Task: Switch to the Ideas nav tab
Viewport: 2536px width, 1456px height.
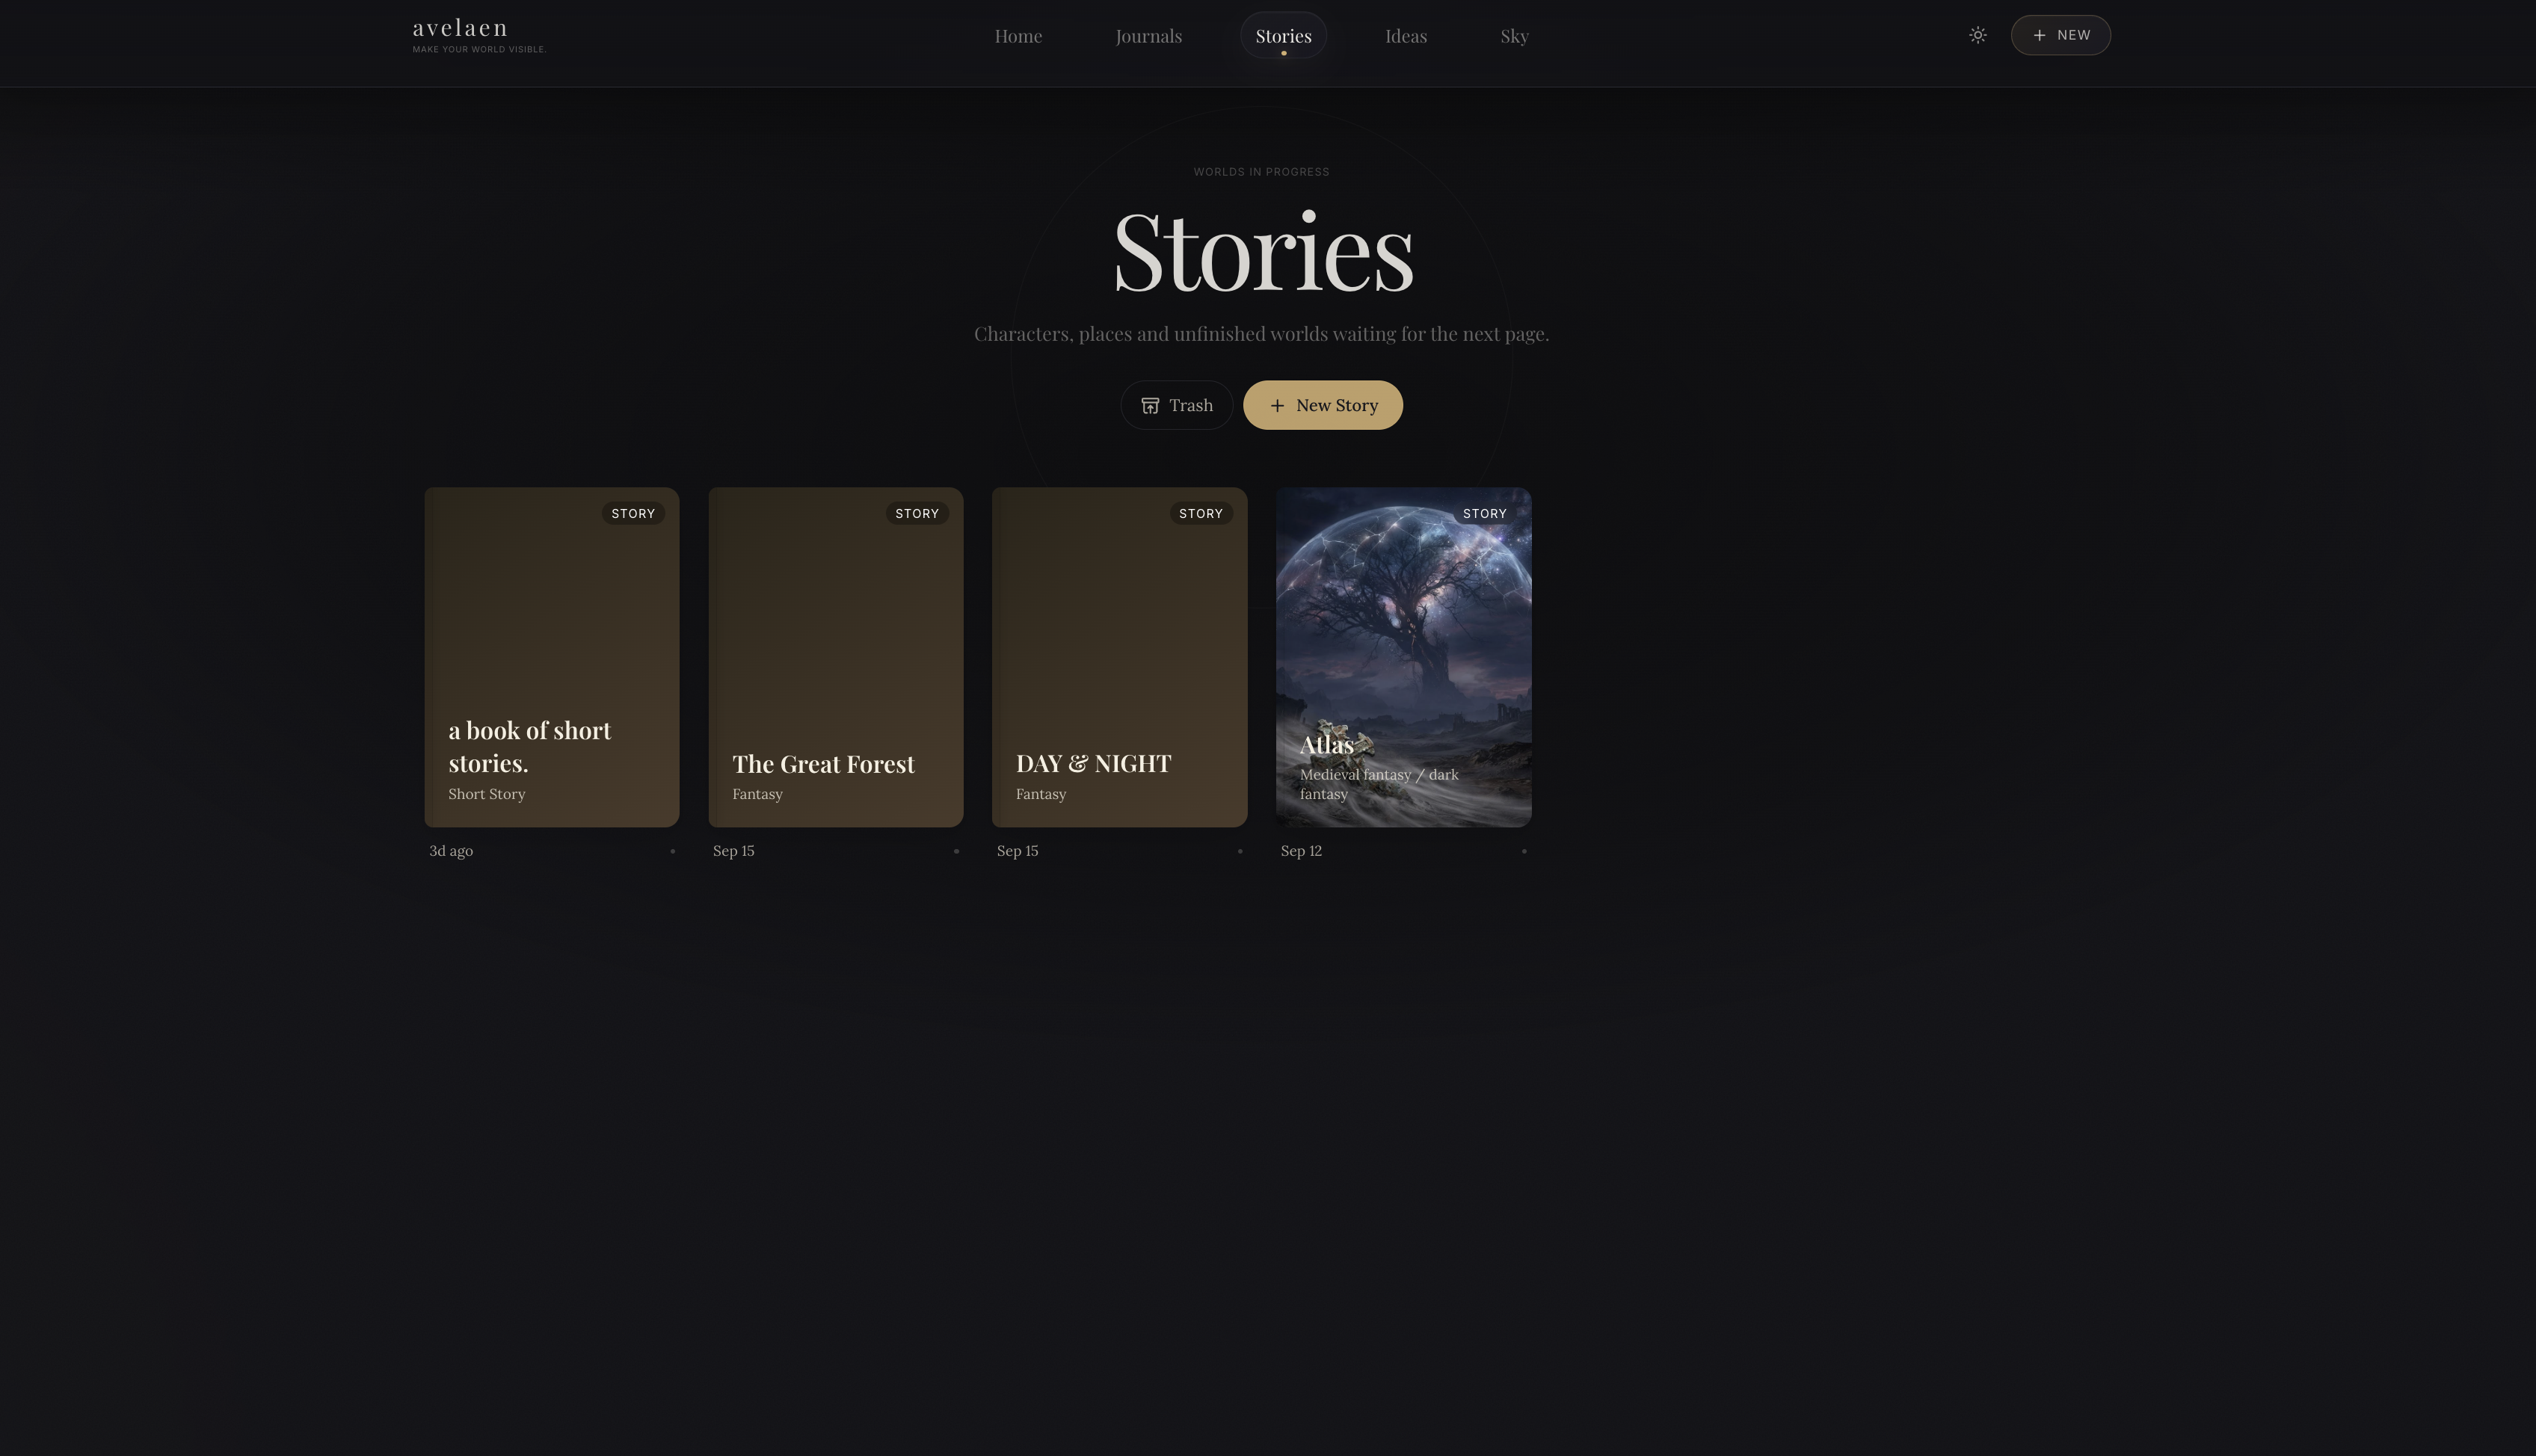Action: point(1405,36)
